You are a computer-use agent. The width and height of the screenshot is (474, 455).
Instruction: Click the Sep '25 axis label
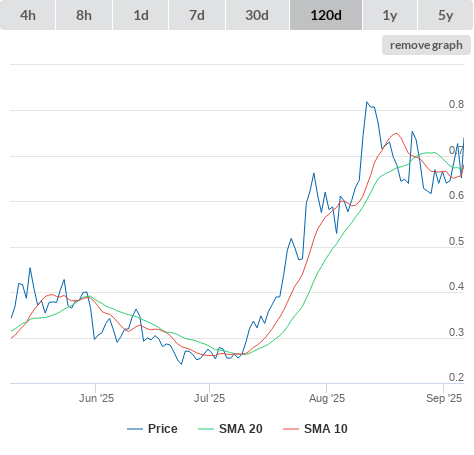[444, 398]
